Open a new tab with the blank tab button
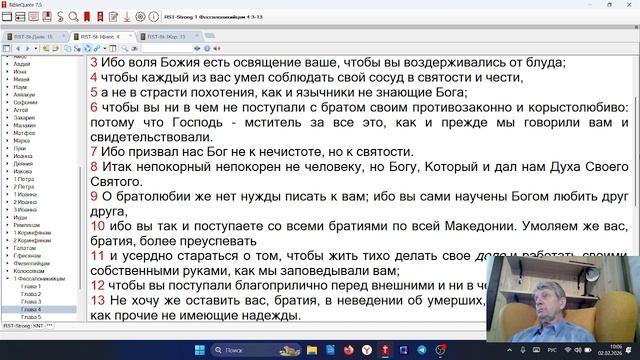 coord(210,36)
